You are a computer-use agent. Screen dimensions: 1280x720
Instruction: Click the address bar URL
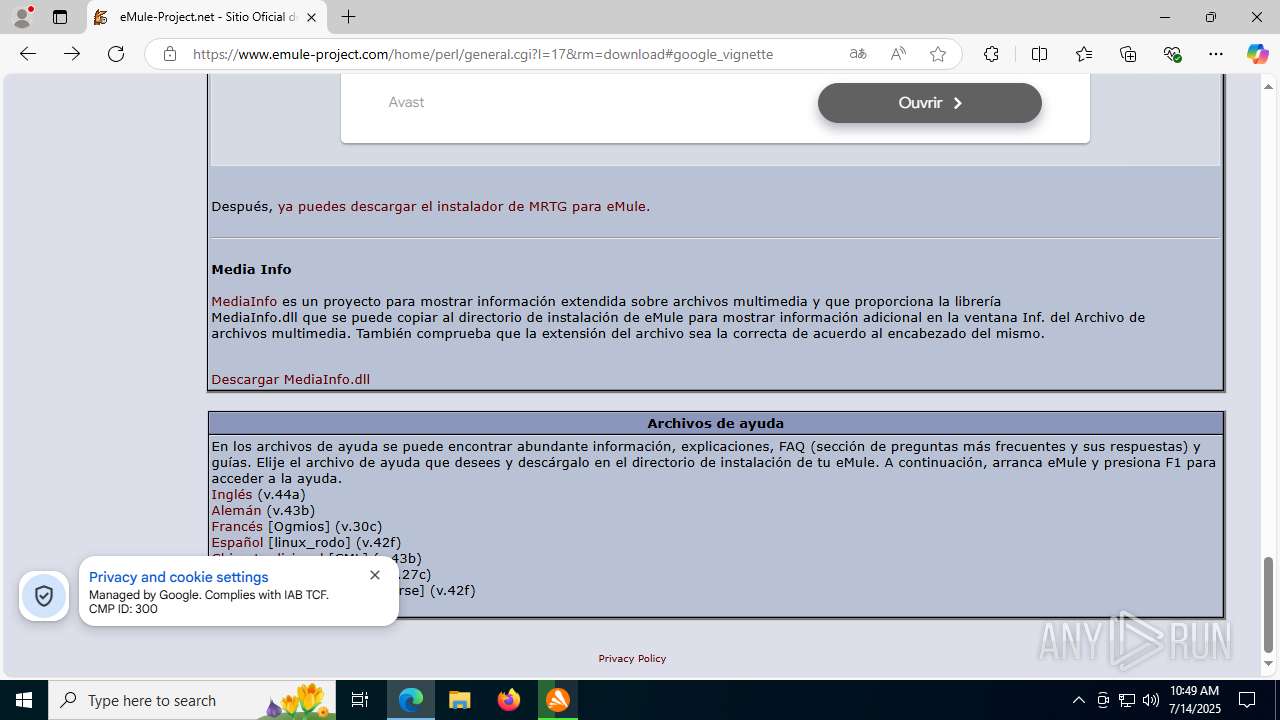pyautogui.click(x=482, y=54)
